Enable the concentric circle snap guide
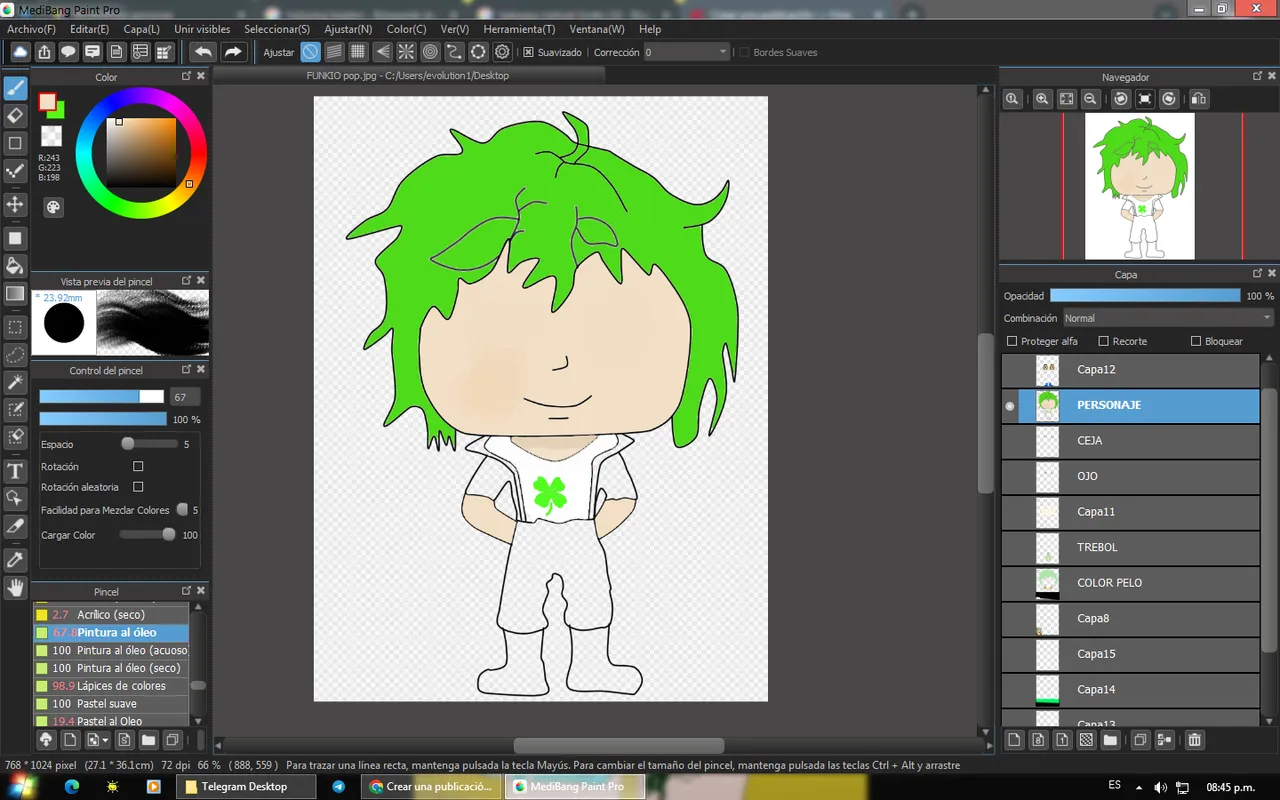 click(x=430, y=52)
